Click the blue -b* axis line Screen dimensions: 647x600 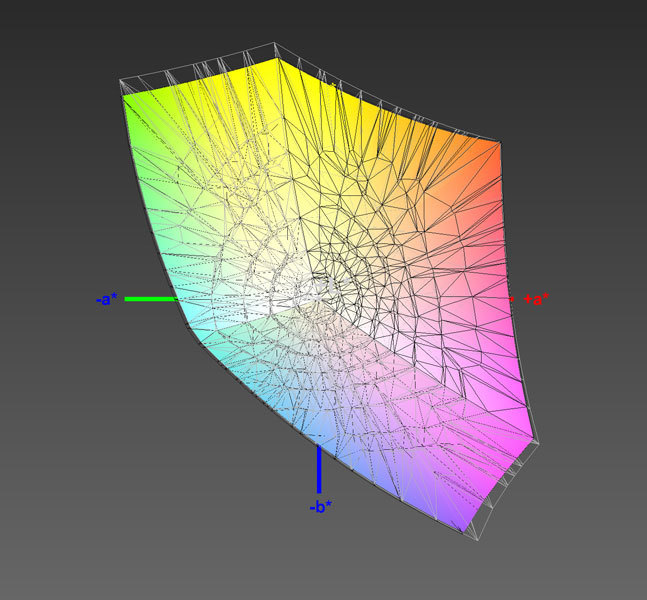(x=319, y=469)
